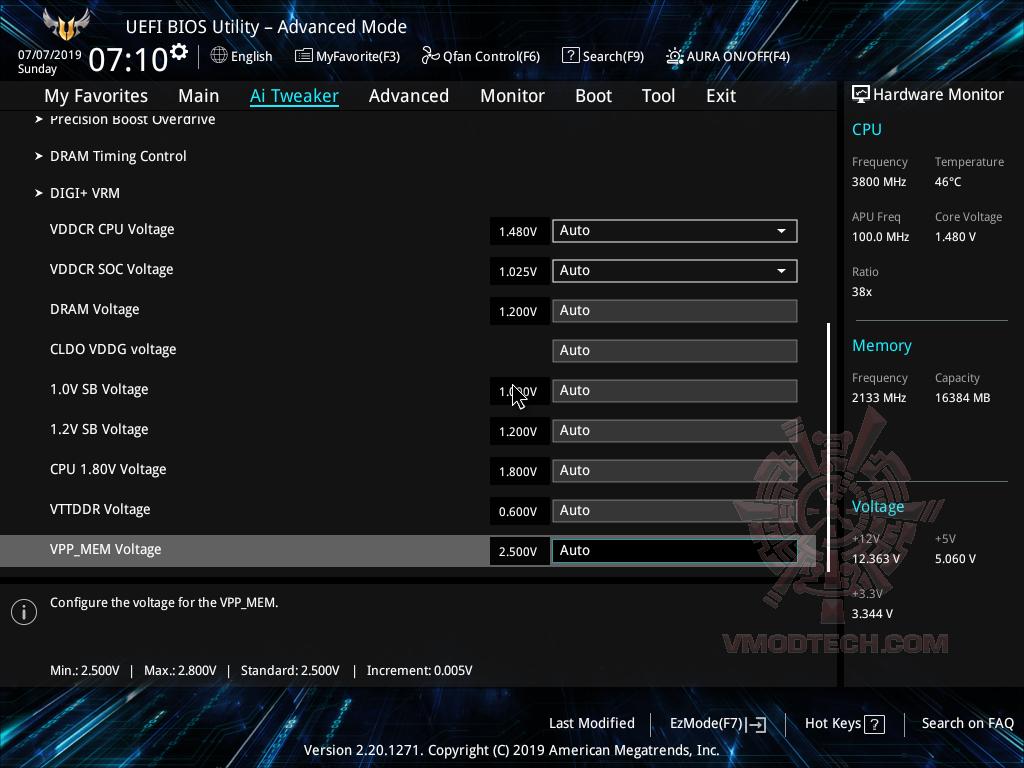Click the Hot Keys question mark icon
1024x768 pixels.
[x=874, y=724]
